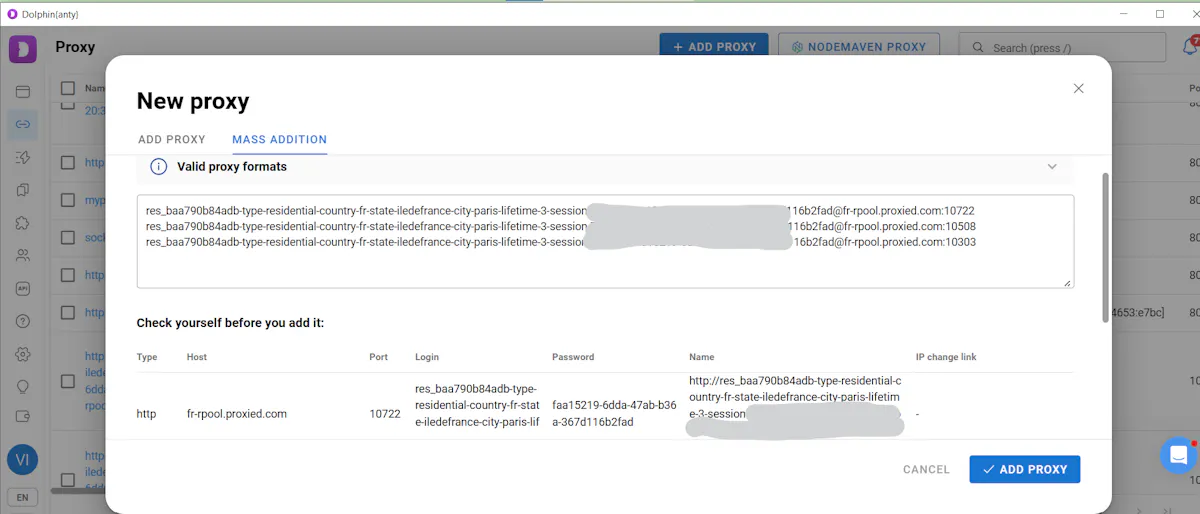Open the stacked pages icon in sidebar

click(22, 190)
